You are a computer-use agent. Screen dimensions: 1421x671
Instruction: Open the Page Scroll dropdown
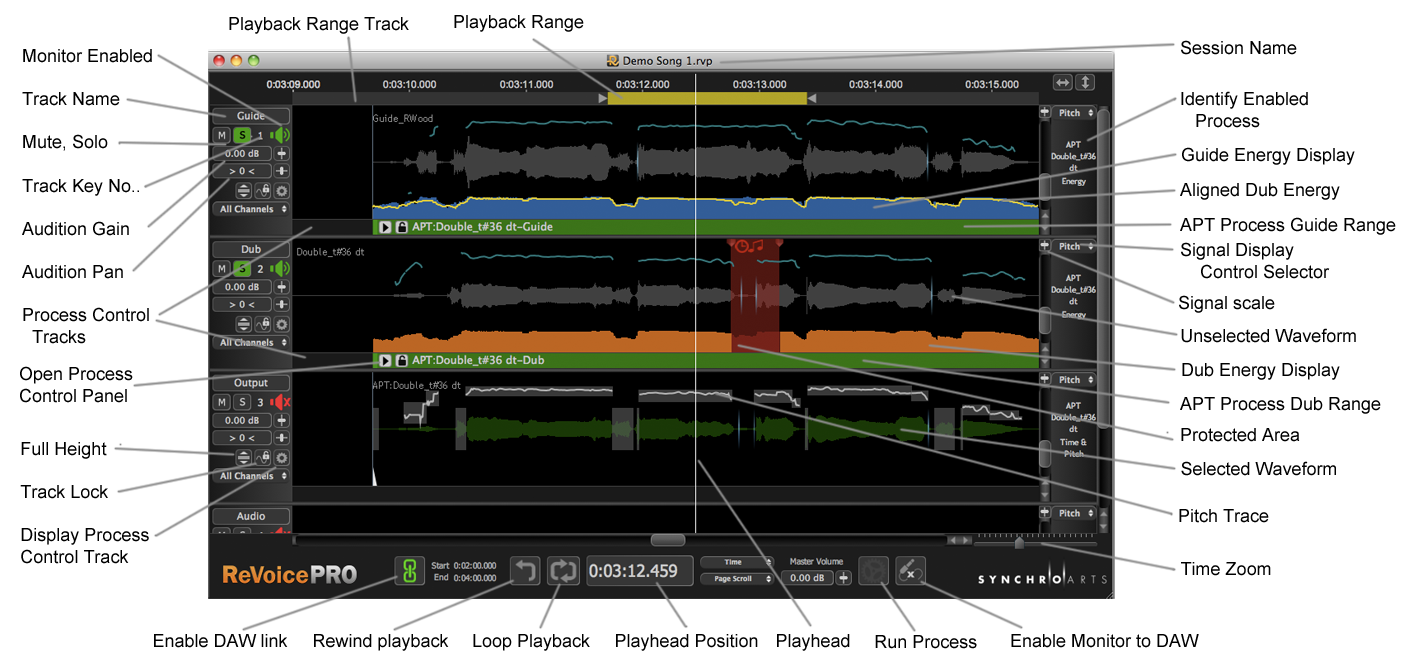tap(738, 578)
